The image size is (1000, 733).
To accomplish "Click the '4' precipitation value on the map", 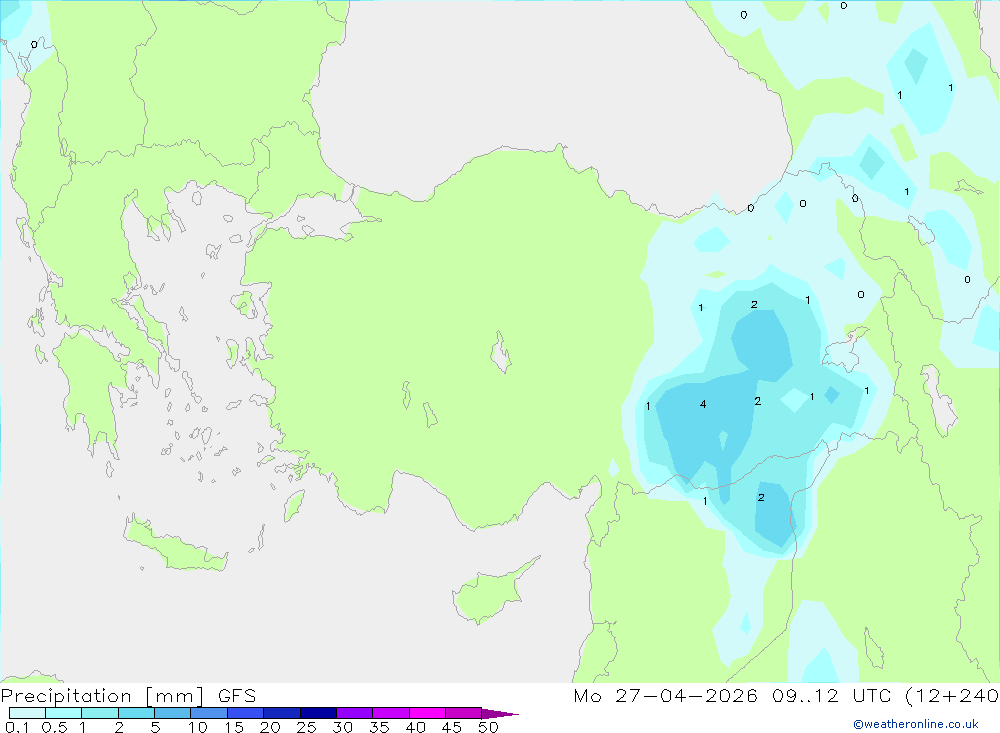I will (703, 404).
